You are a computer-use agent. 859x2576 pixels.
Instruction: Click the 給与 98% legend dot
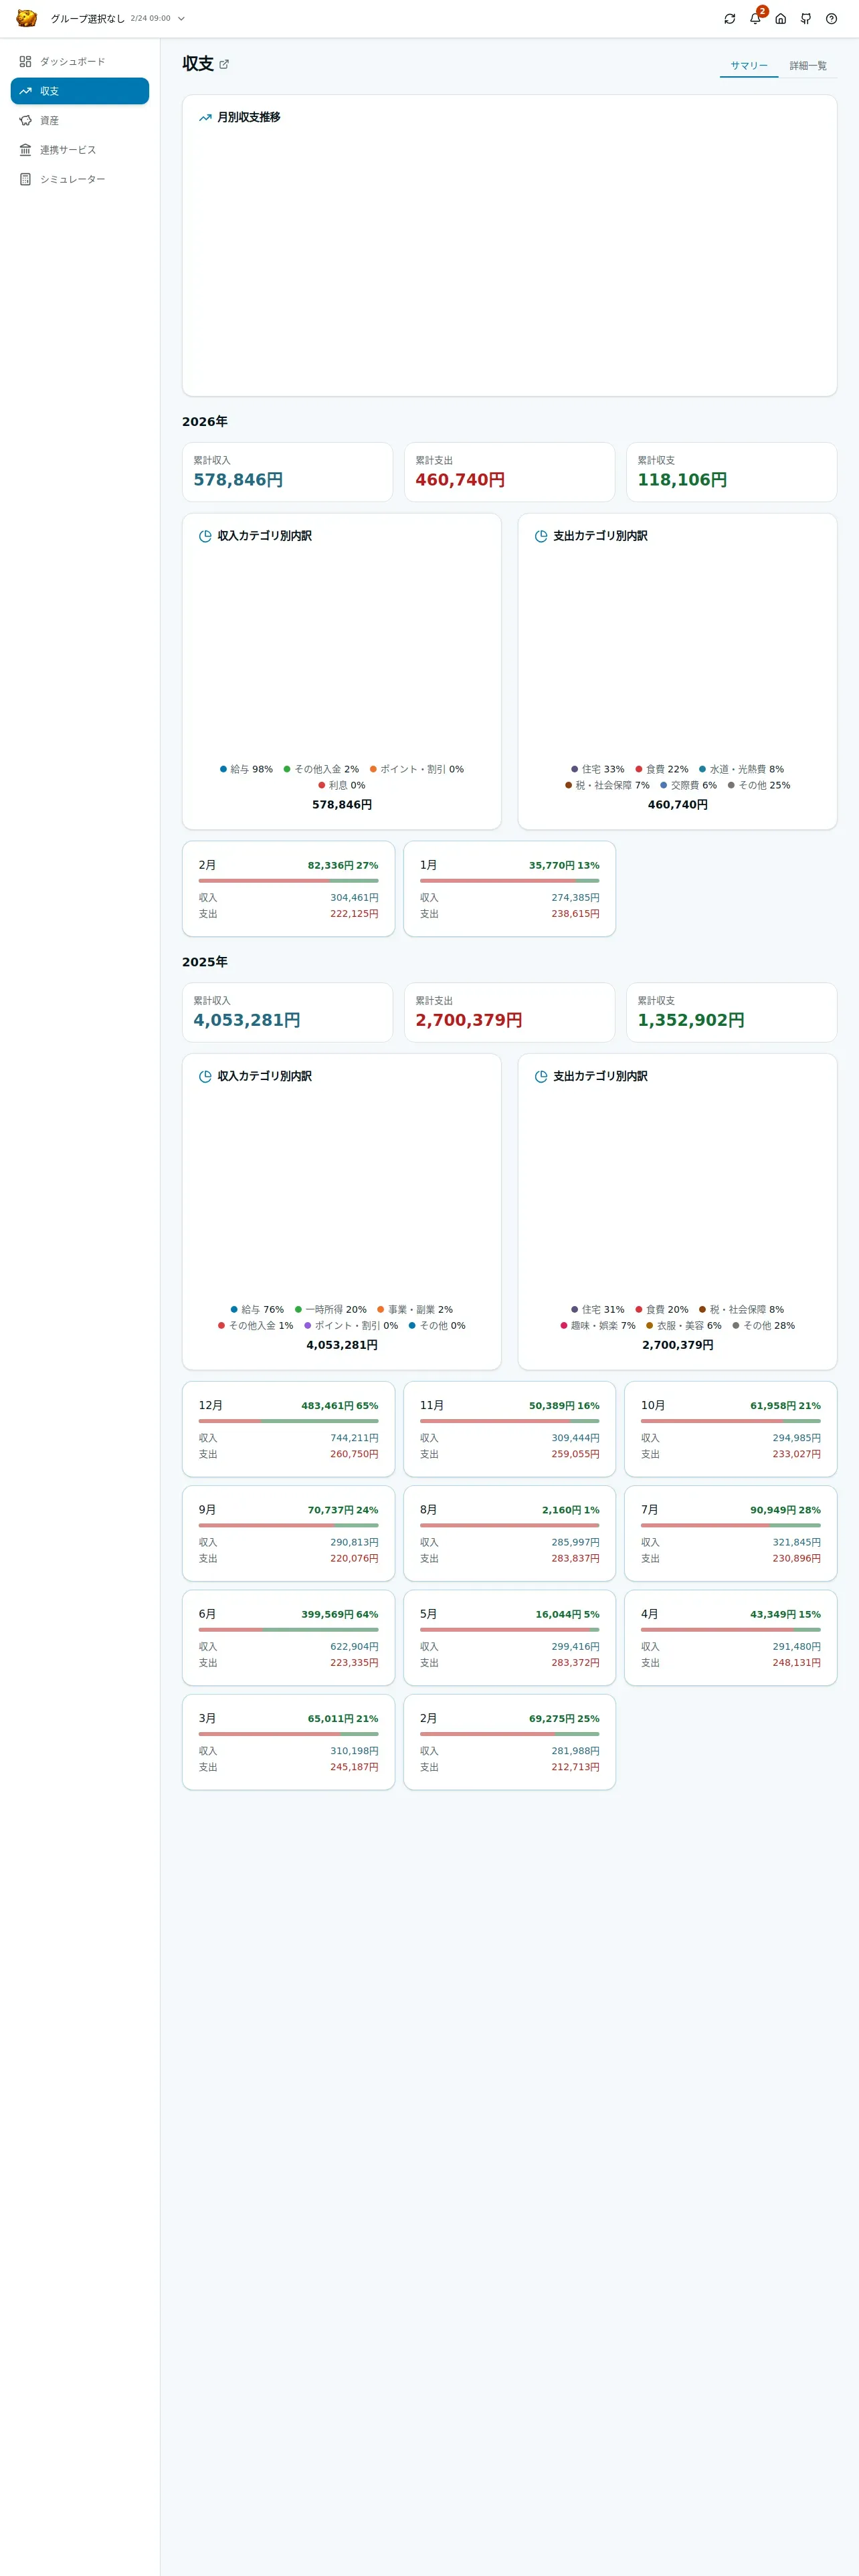223,769
